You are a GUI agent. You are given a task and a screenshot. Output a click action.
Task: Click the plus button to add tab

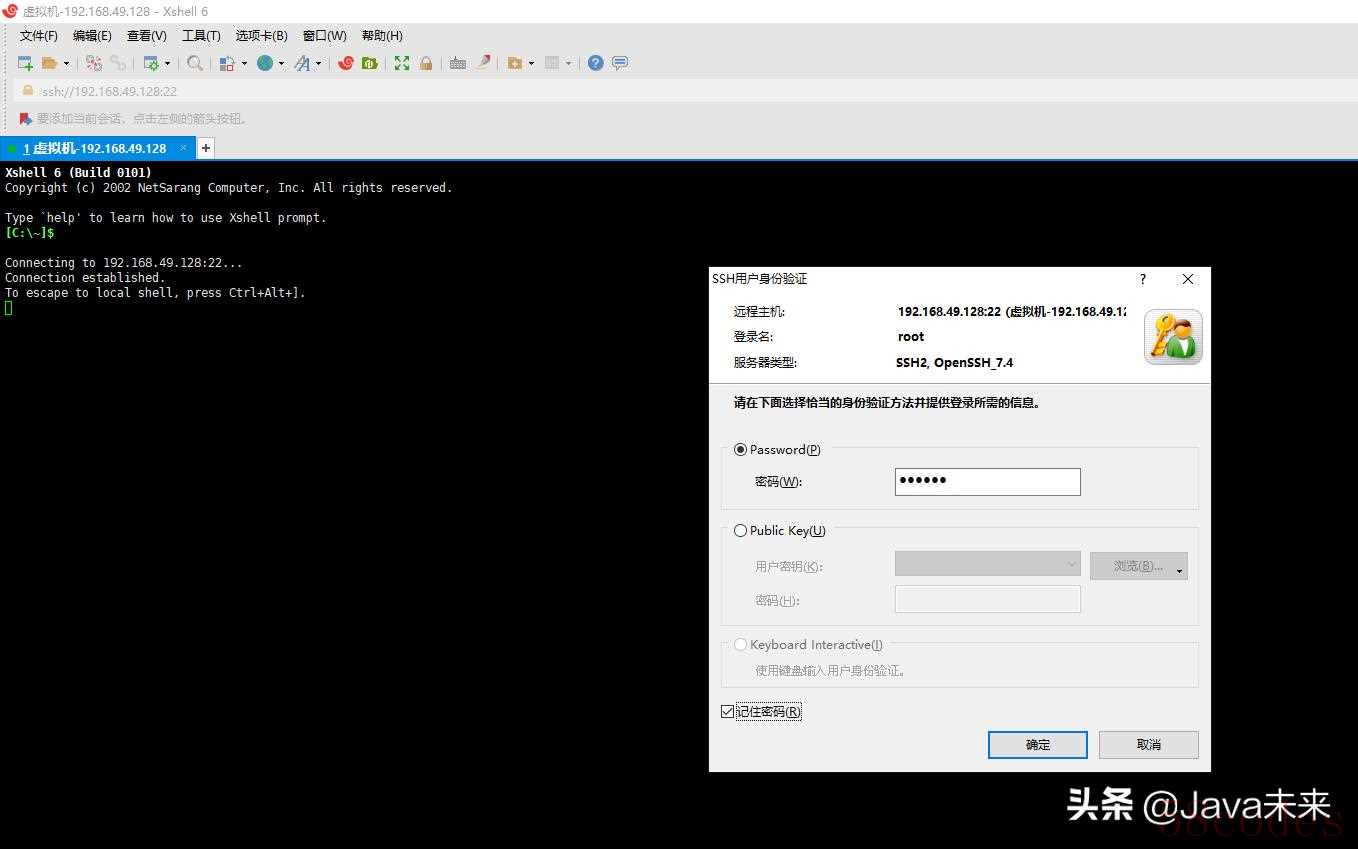point(205,148)
